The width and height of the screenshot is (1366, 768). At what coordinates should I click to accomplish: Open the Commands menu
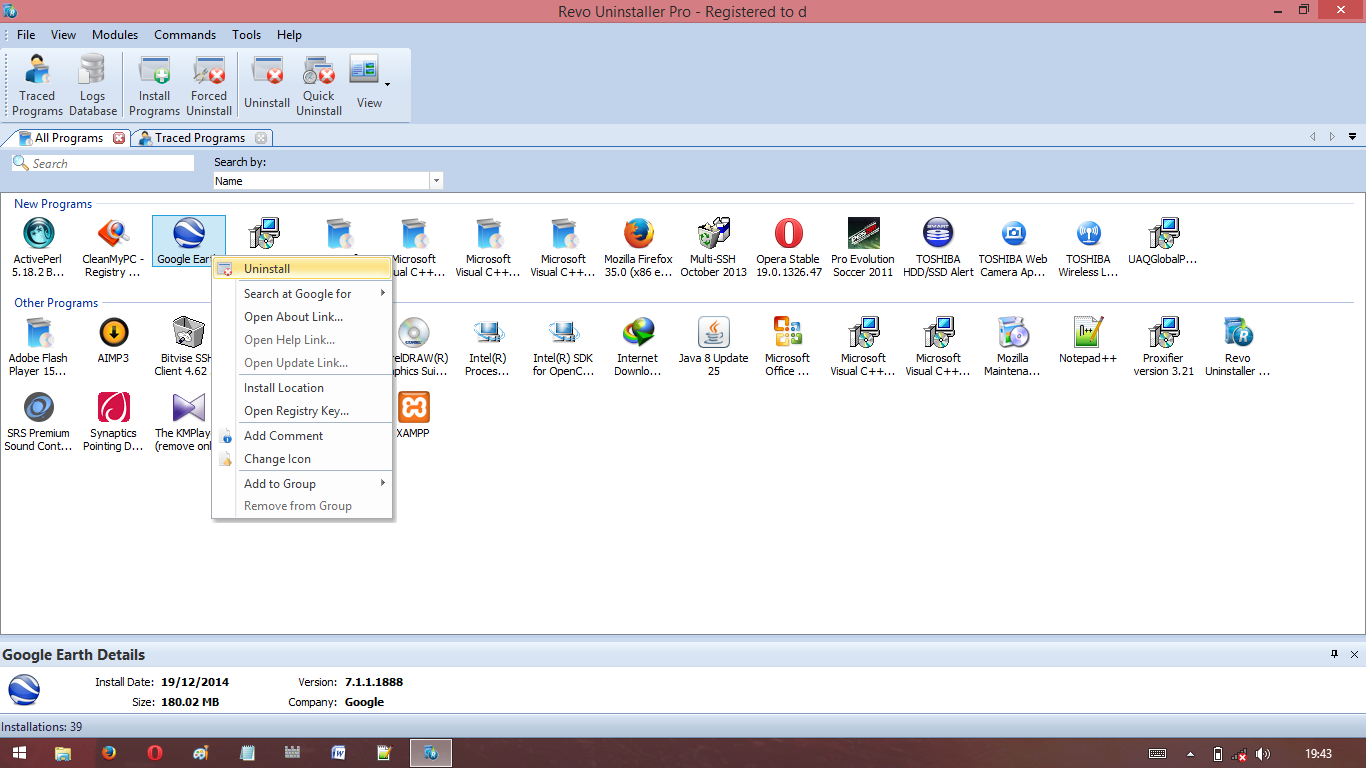[185, 34]
